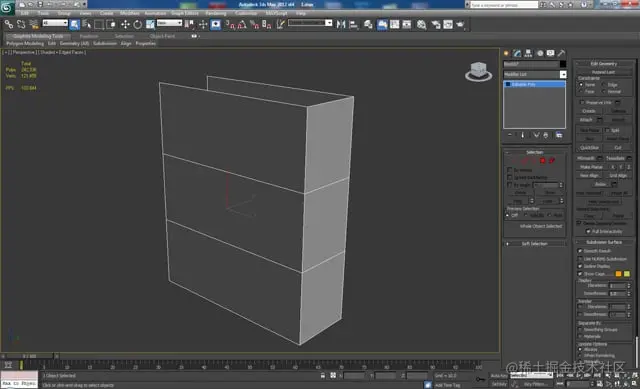The height and width of the screenshot is (389, 640).
Task: Expand the Soft Selection rollout
Action: click(x=534, y=244)
